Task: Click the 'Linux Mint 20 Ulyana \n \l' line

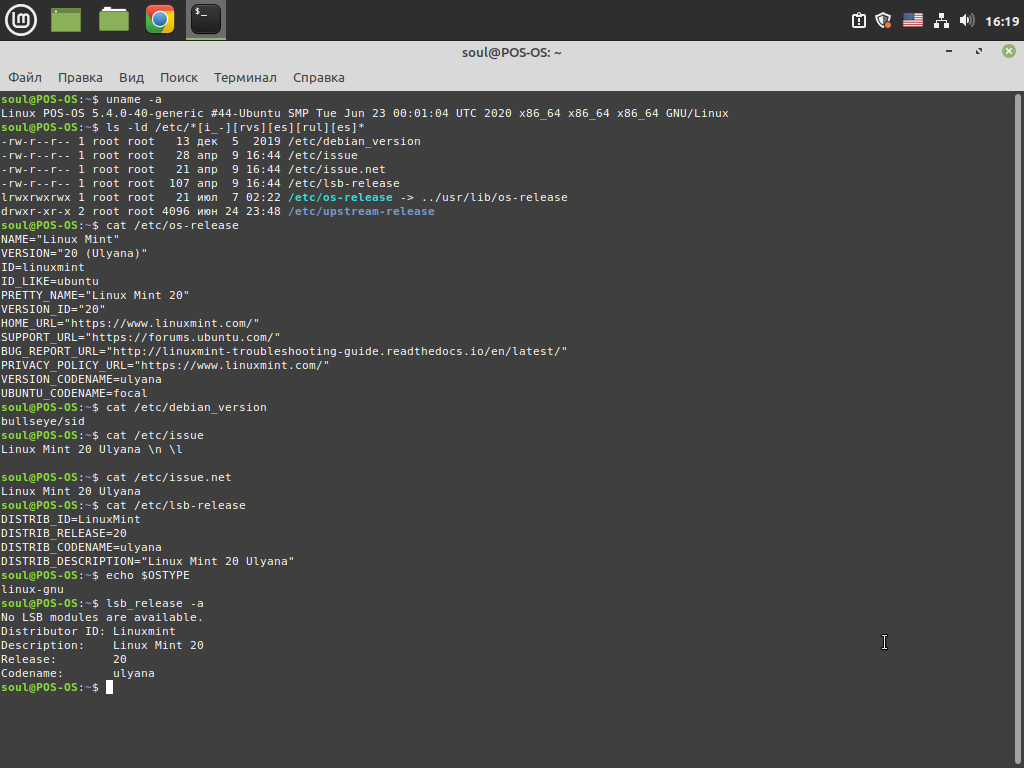Action: (x=91, y=449)
